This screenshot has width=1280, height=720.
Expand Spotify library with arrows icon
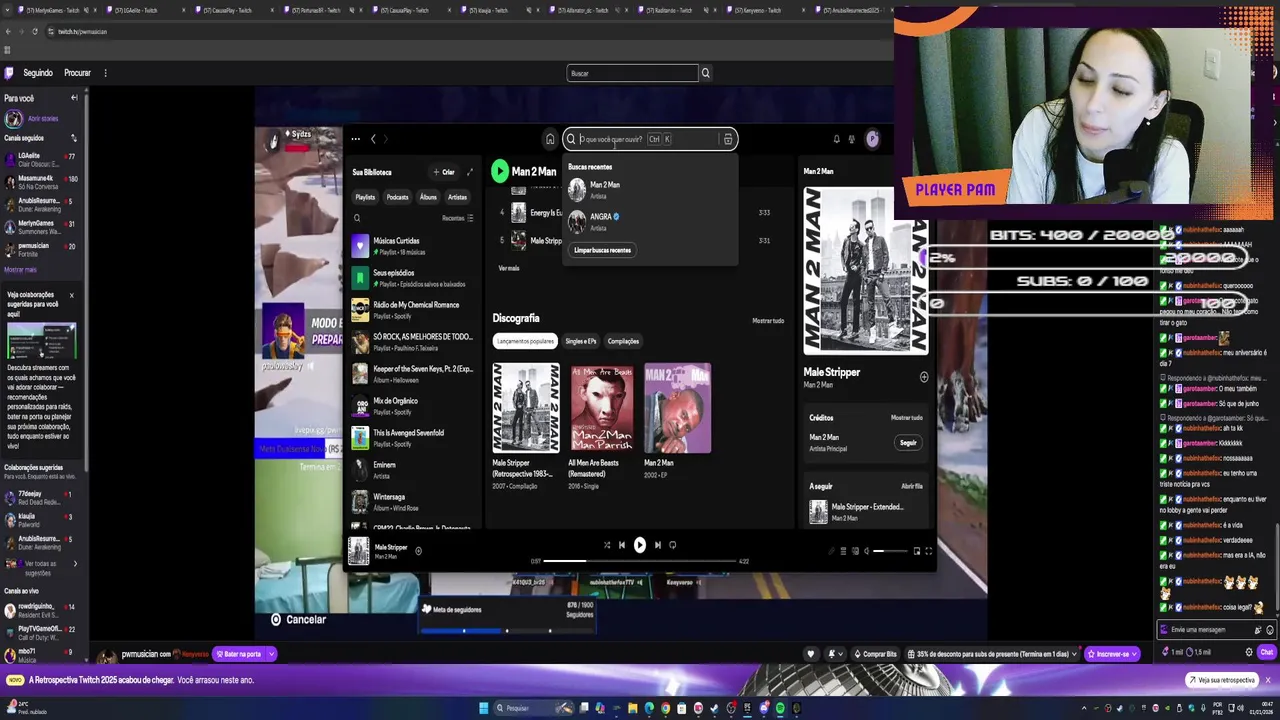(x=470, y=172)
